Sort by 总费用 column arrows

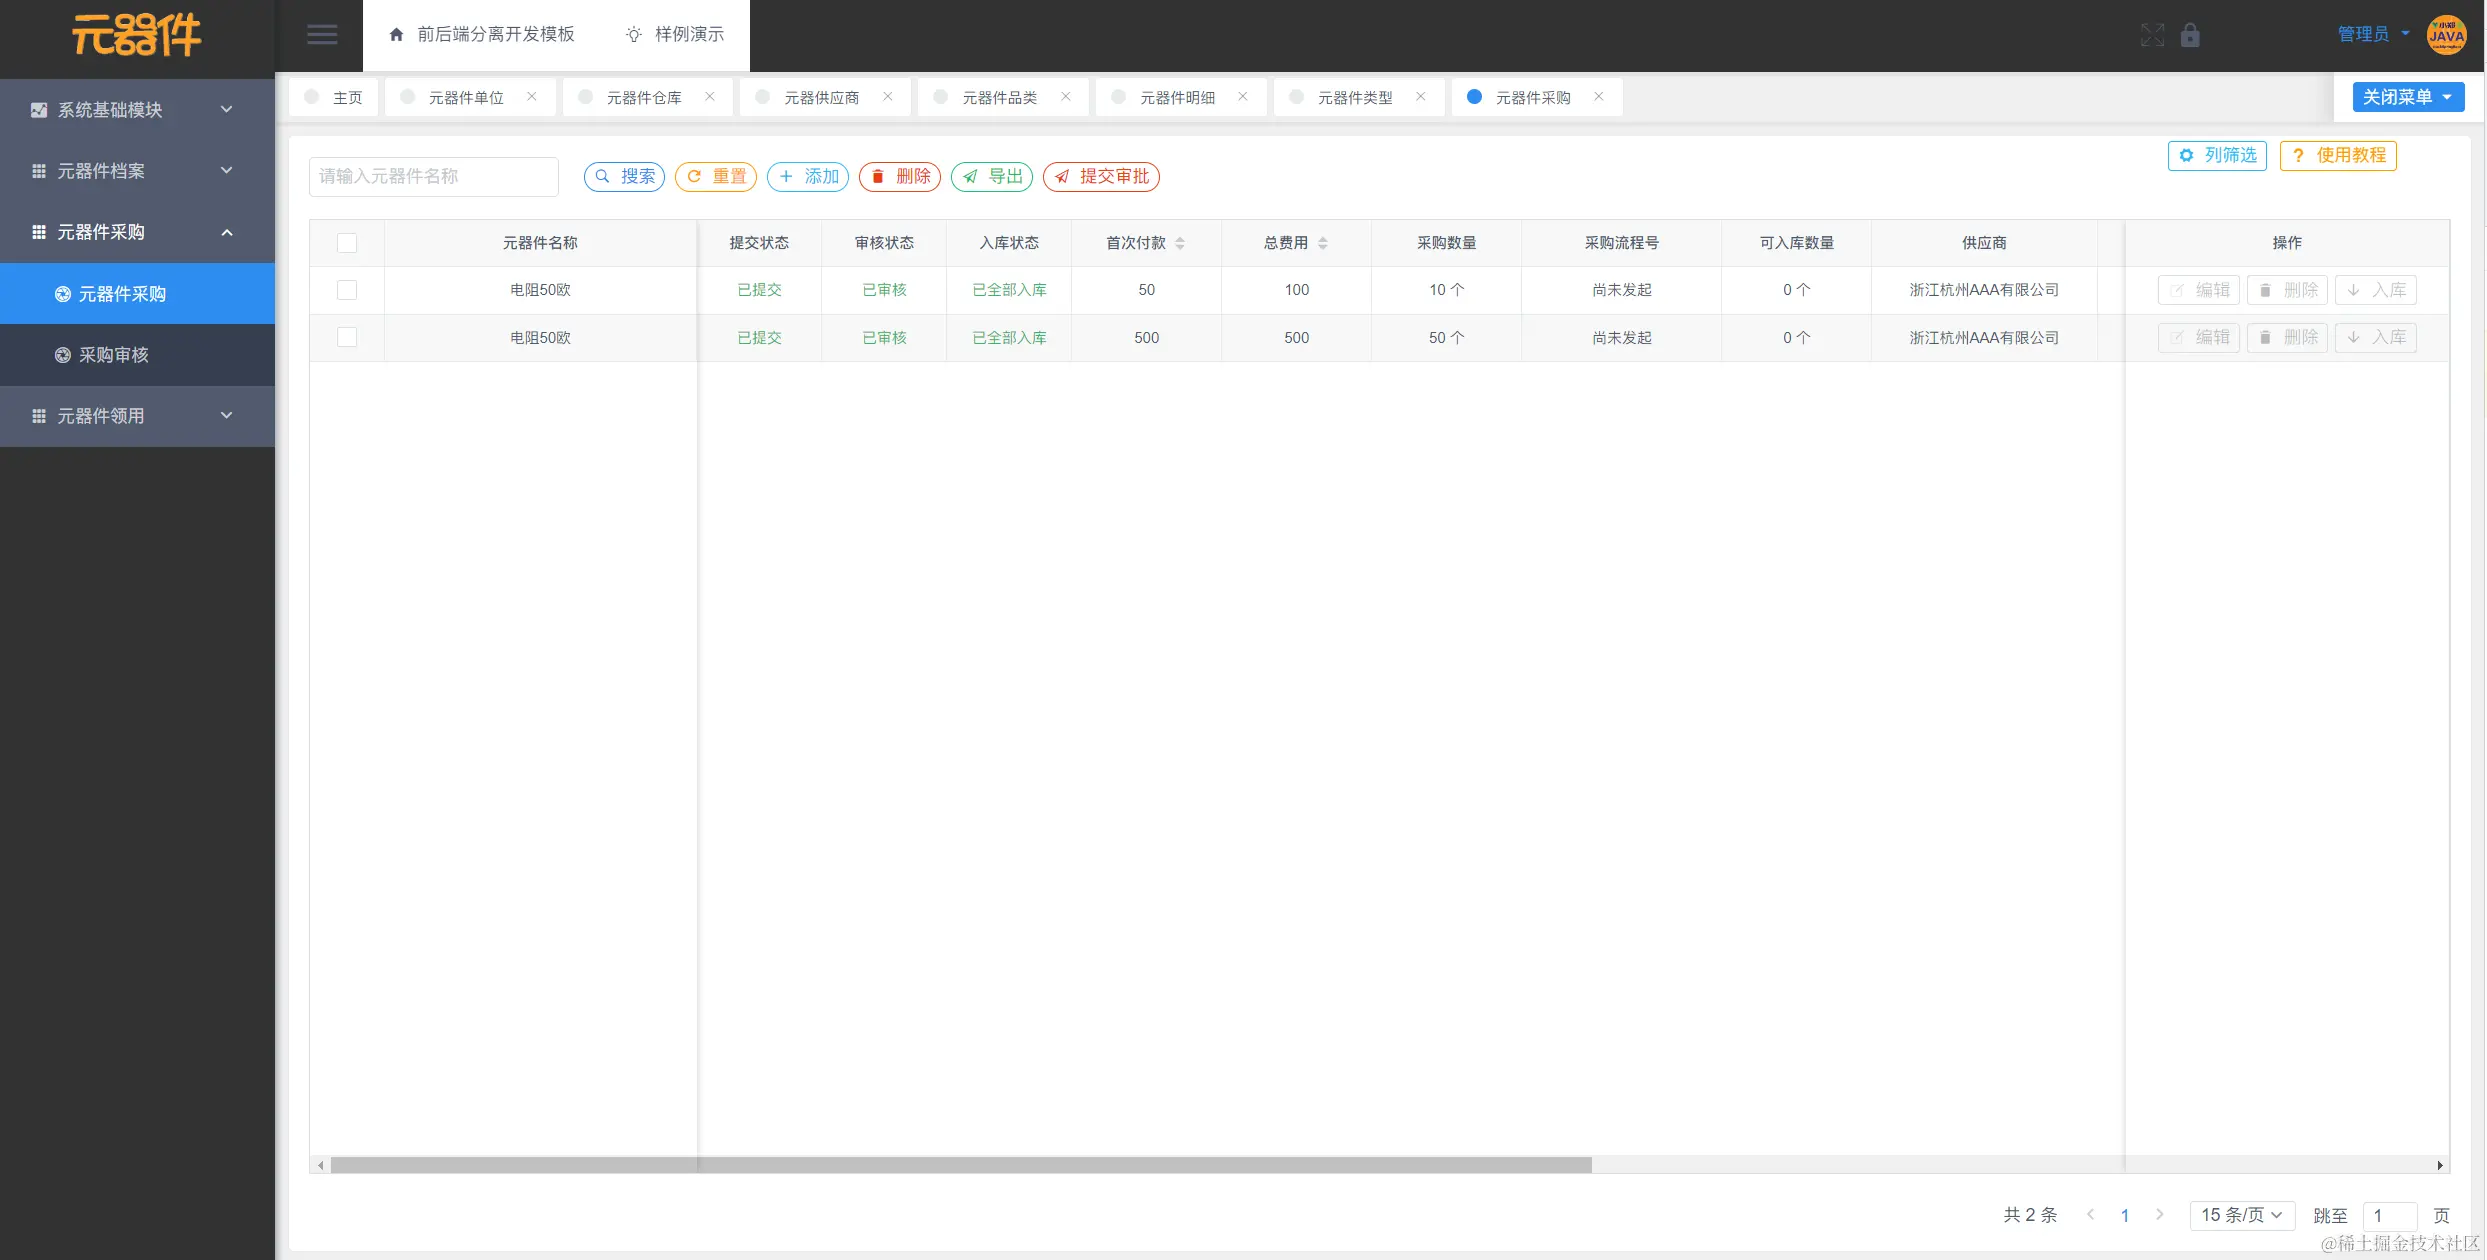(x=1323, y=243)
